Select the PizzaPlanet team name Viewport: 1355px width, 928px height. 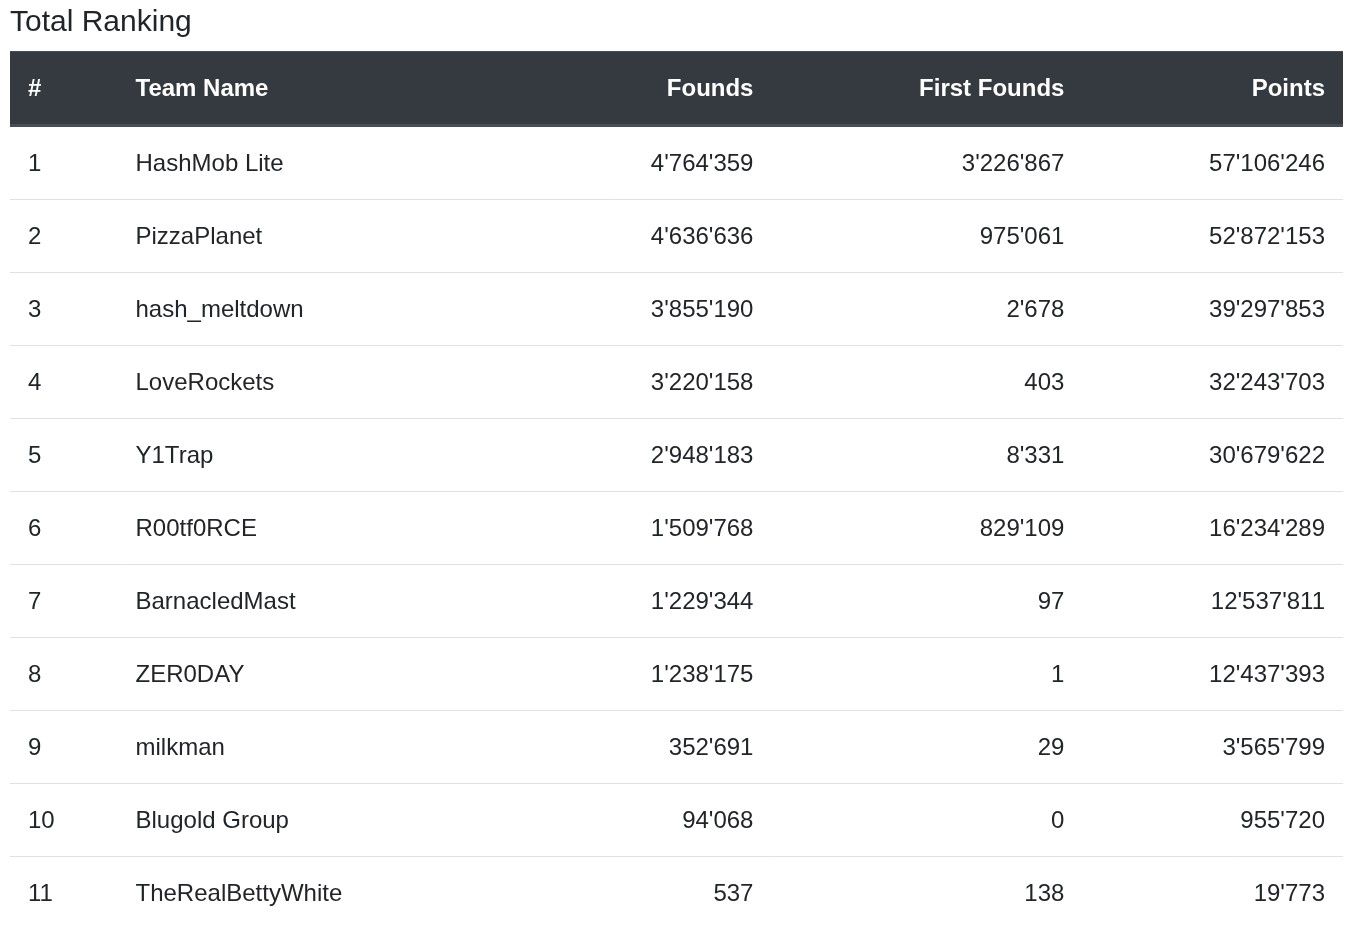[x=198, y=236]
